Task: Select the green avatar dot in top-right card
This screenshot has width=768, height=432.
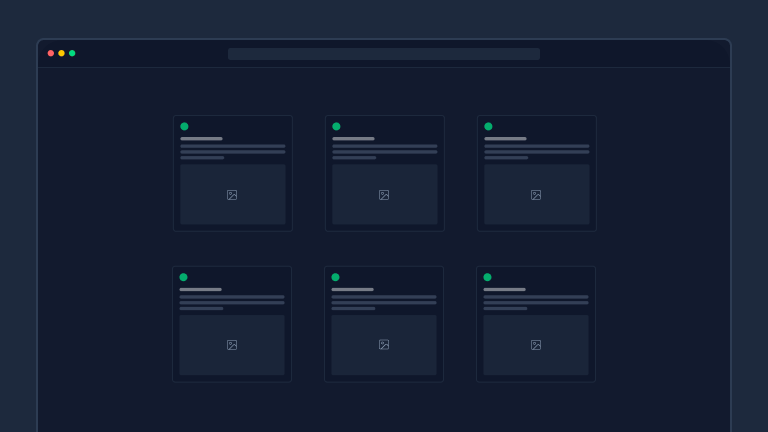Action: tap(488, 127)
